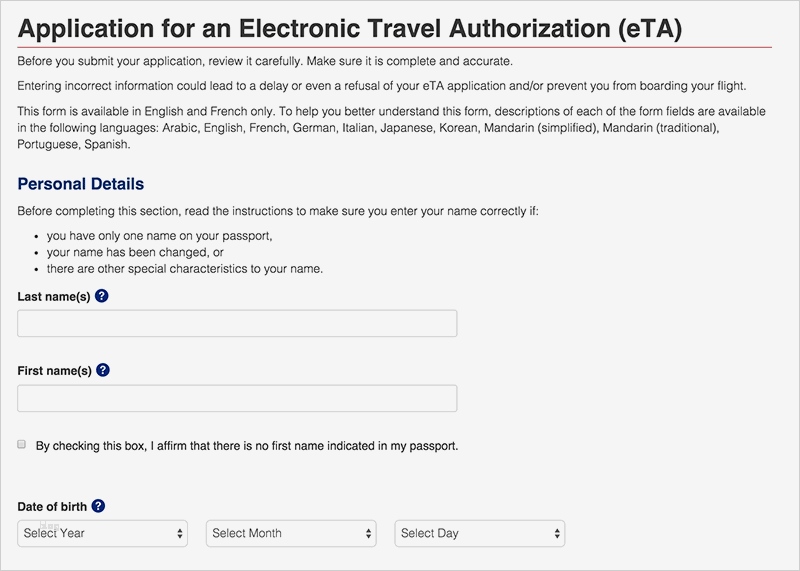Click the Last name(s) field label
The width and height of the screenshot is (800, 571).
(x=55, y=297)
